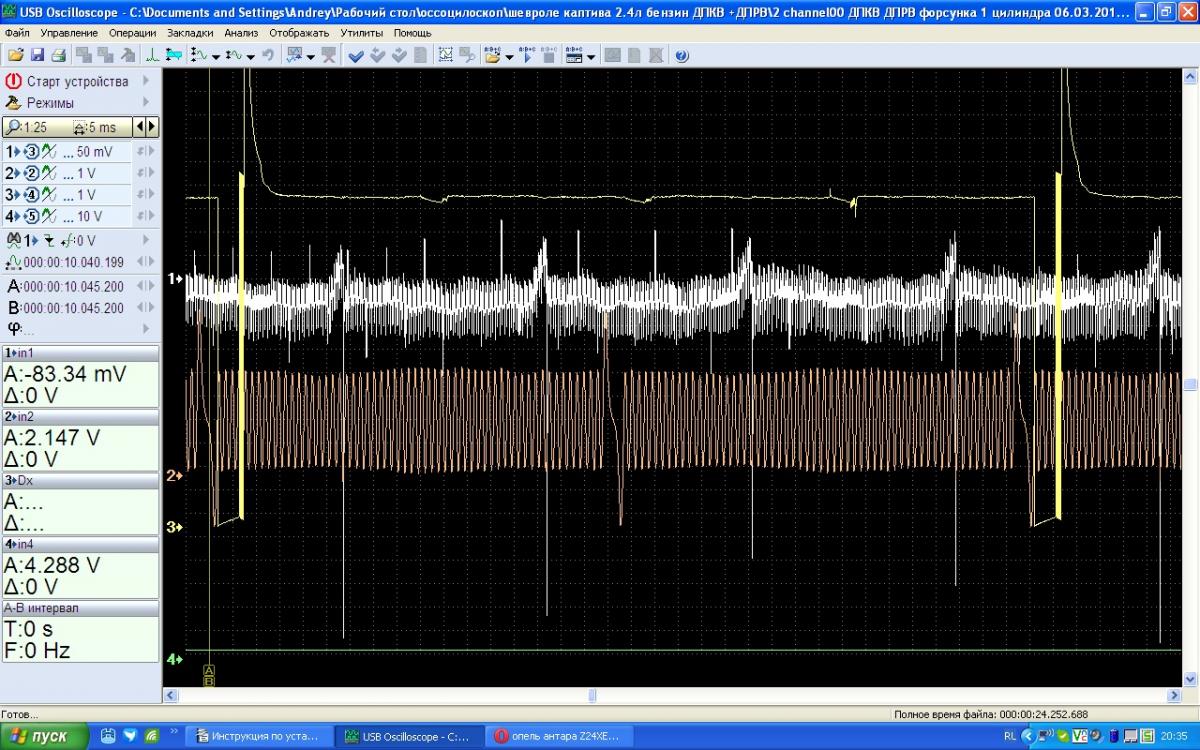Image resolution: width=1200 pixels, height=750 pixels.
Task: Open dropdown next to first waveform toolbar icon
Action: pyautogui.click(x=216, y=56)
